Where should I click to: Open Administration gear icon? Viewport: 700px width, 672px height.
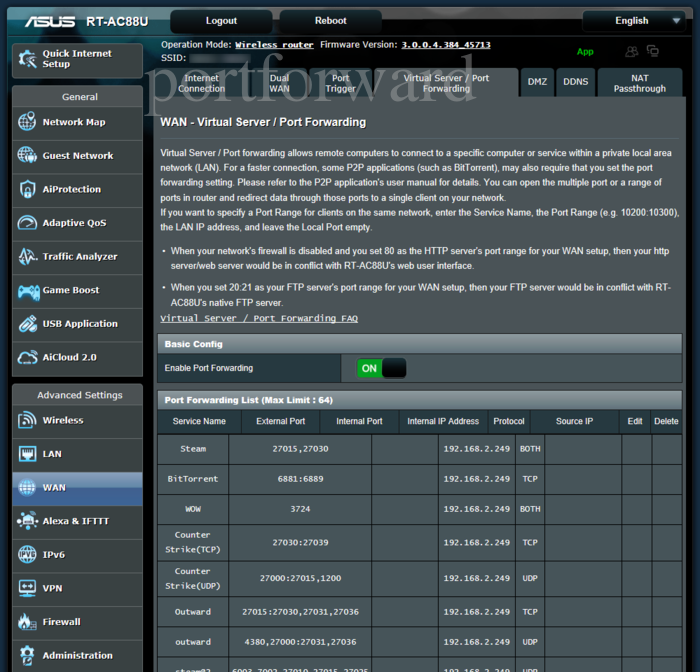coord(27,655)
